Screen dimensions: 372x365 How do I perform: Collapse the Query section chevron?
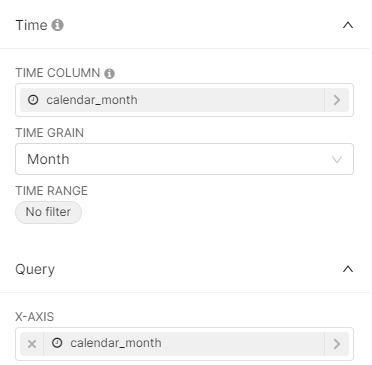(x=348, y=269)
